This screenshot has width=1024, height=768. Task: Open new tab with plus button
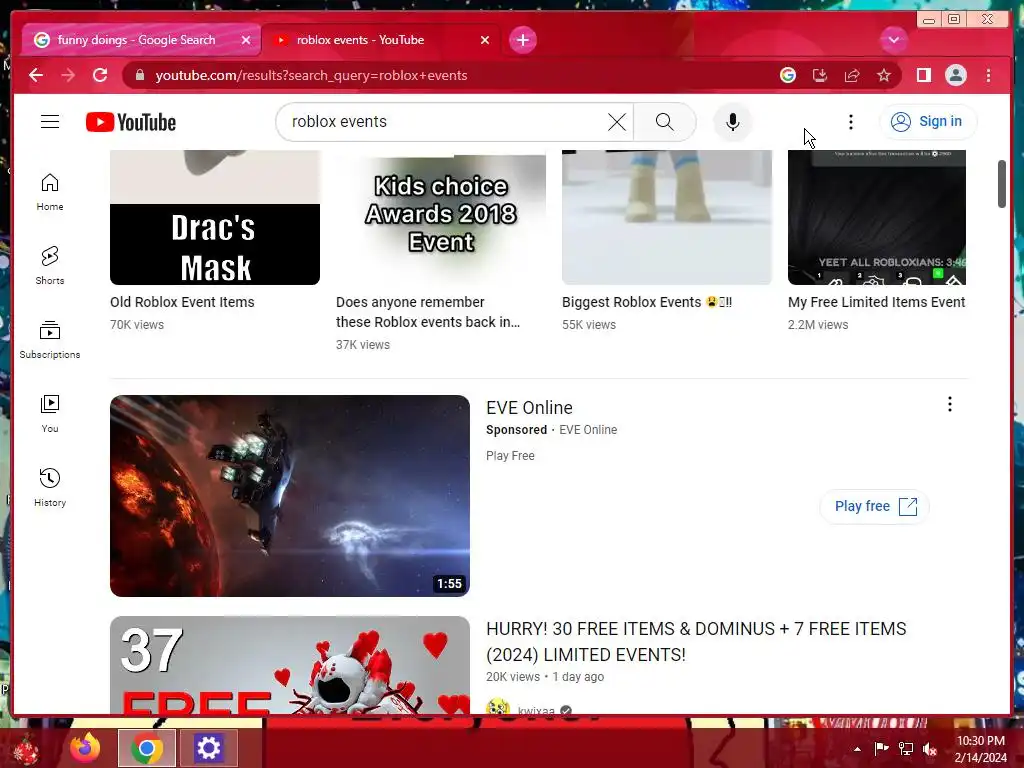coord(522,40)
